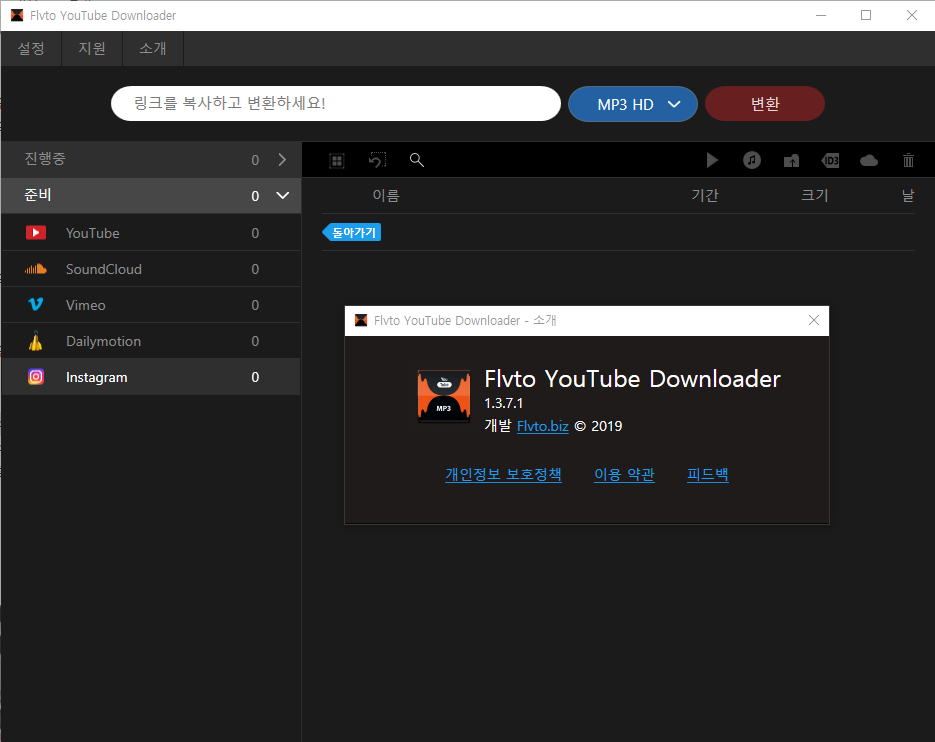935x742 pixels.
Task: Select YouTube in the sidebar
Action: tap(151, 233)
